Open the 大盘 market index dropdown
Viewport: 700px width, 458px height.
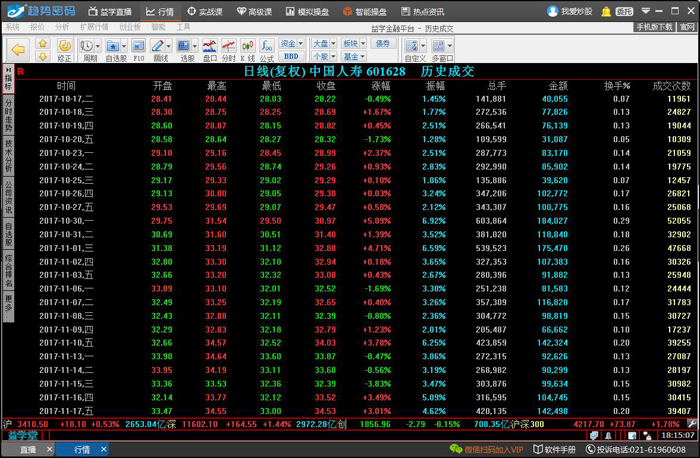pos(322,44)
